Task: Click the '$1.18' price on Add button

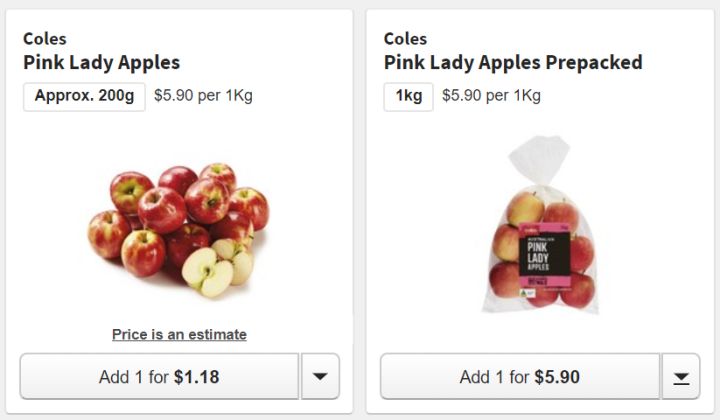Action: tap(196, 377)
